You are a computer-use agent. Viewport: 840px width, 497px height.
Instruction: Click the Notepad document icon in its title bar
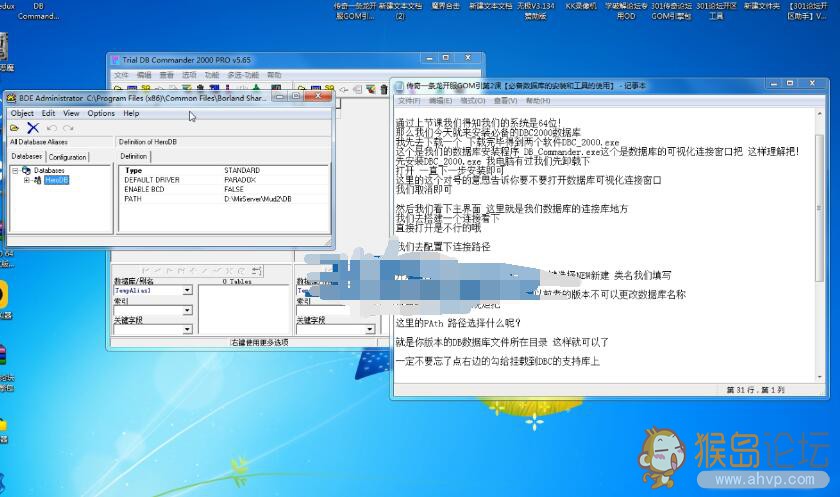[x=399, y=86]
